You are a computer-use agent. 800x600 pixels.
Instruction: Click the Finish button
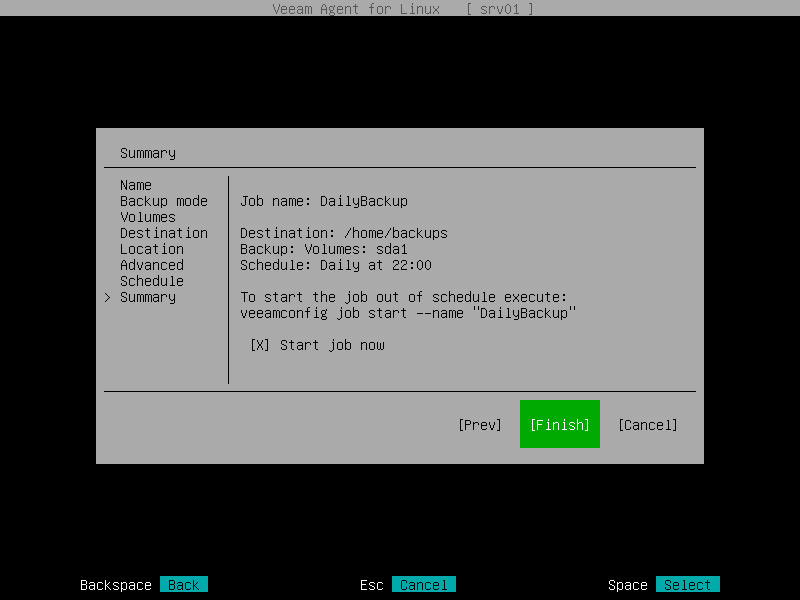(560, 424)
